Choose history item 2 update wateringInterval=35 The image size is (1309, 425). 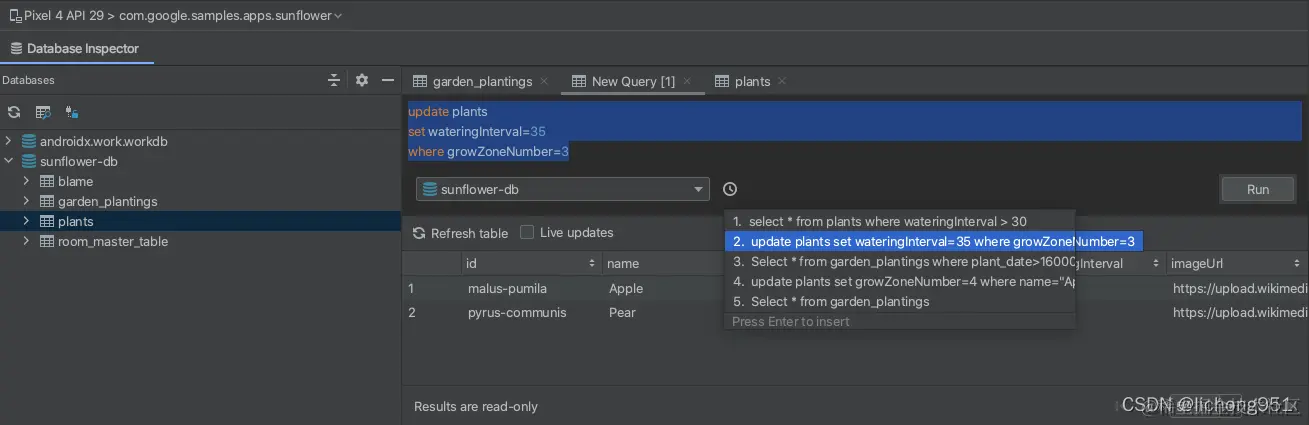click(933, 241)
